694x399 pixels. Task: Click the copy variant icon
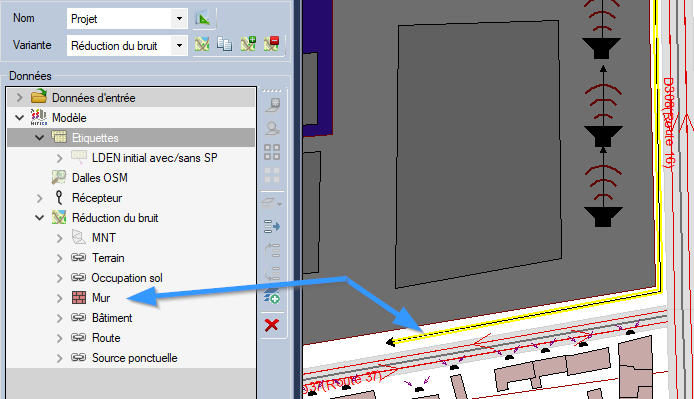click(x=224, y=44)
